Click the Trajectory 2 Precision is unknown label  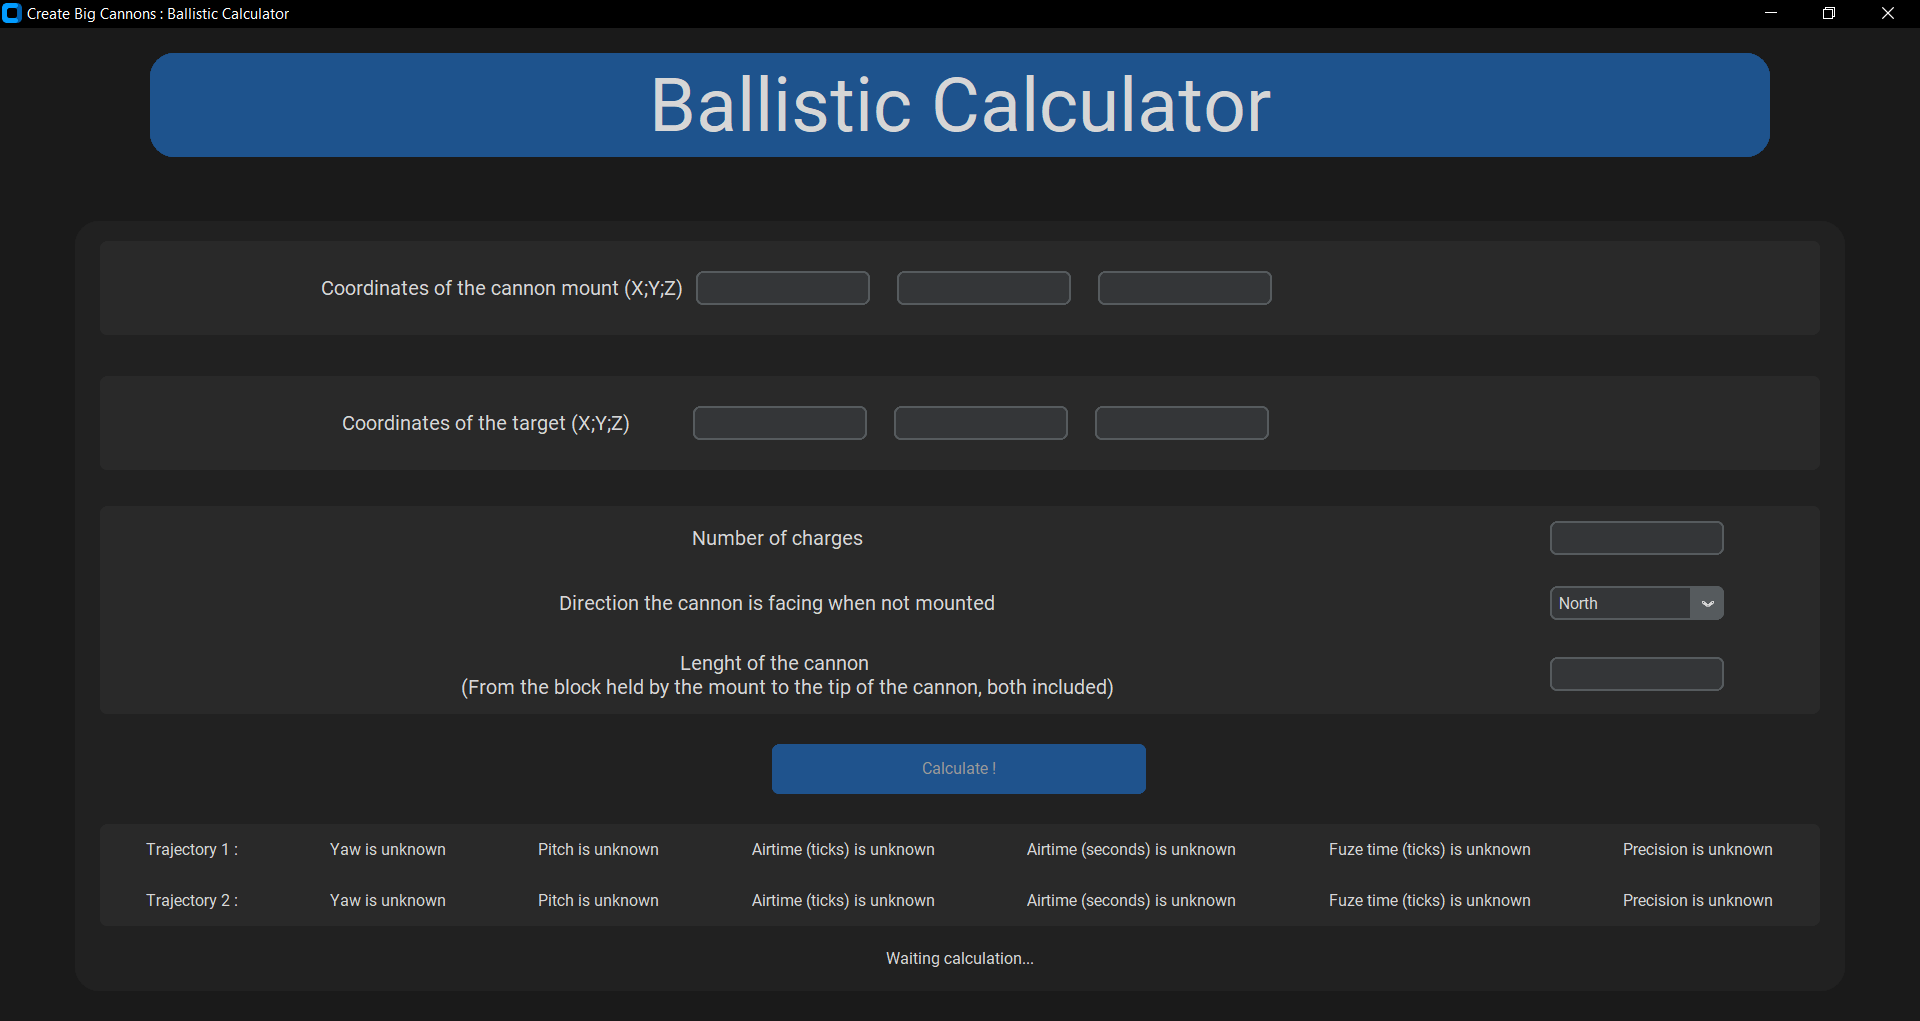point(1697,900)
